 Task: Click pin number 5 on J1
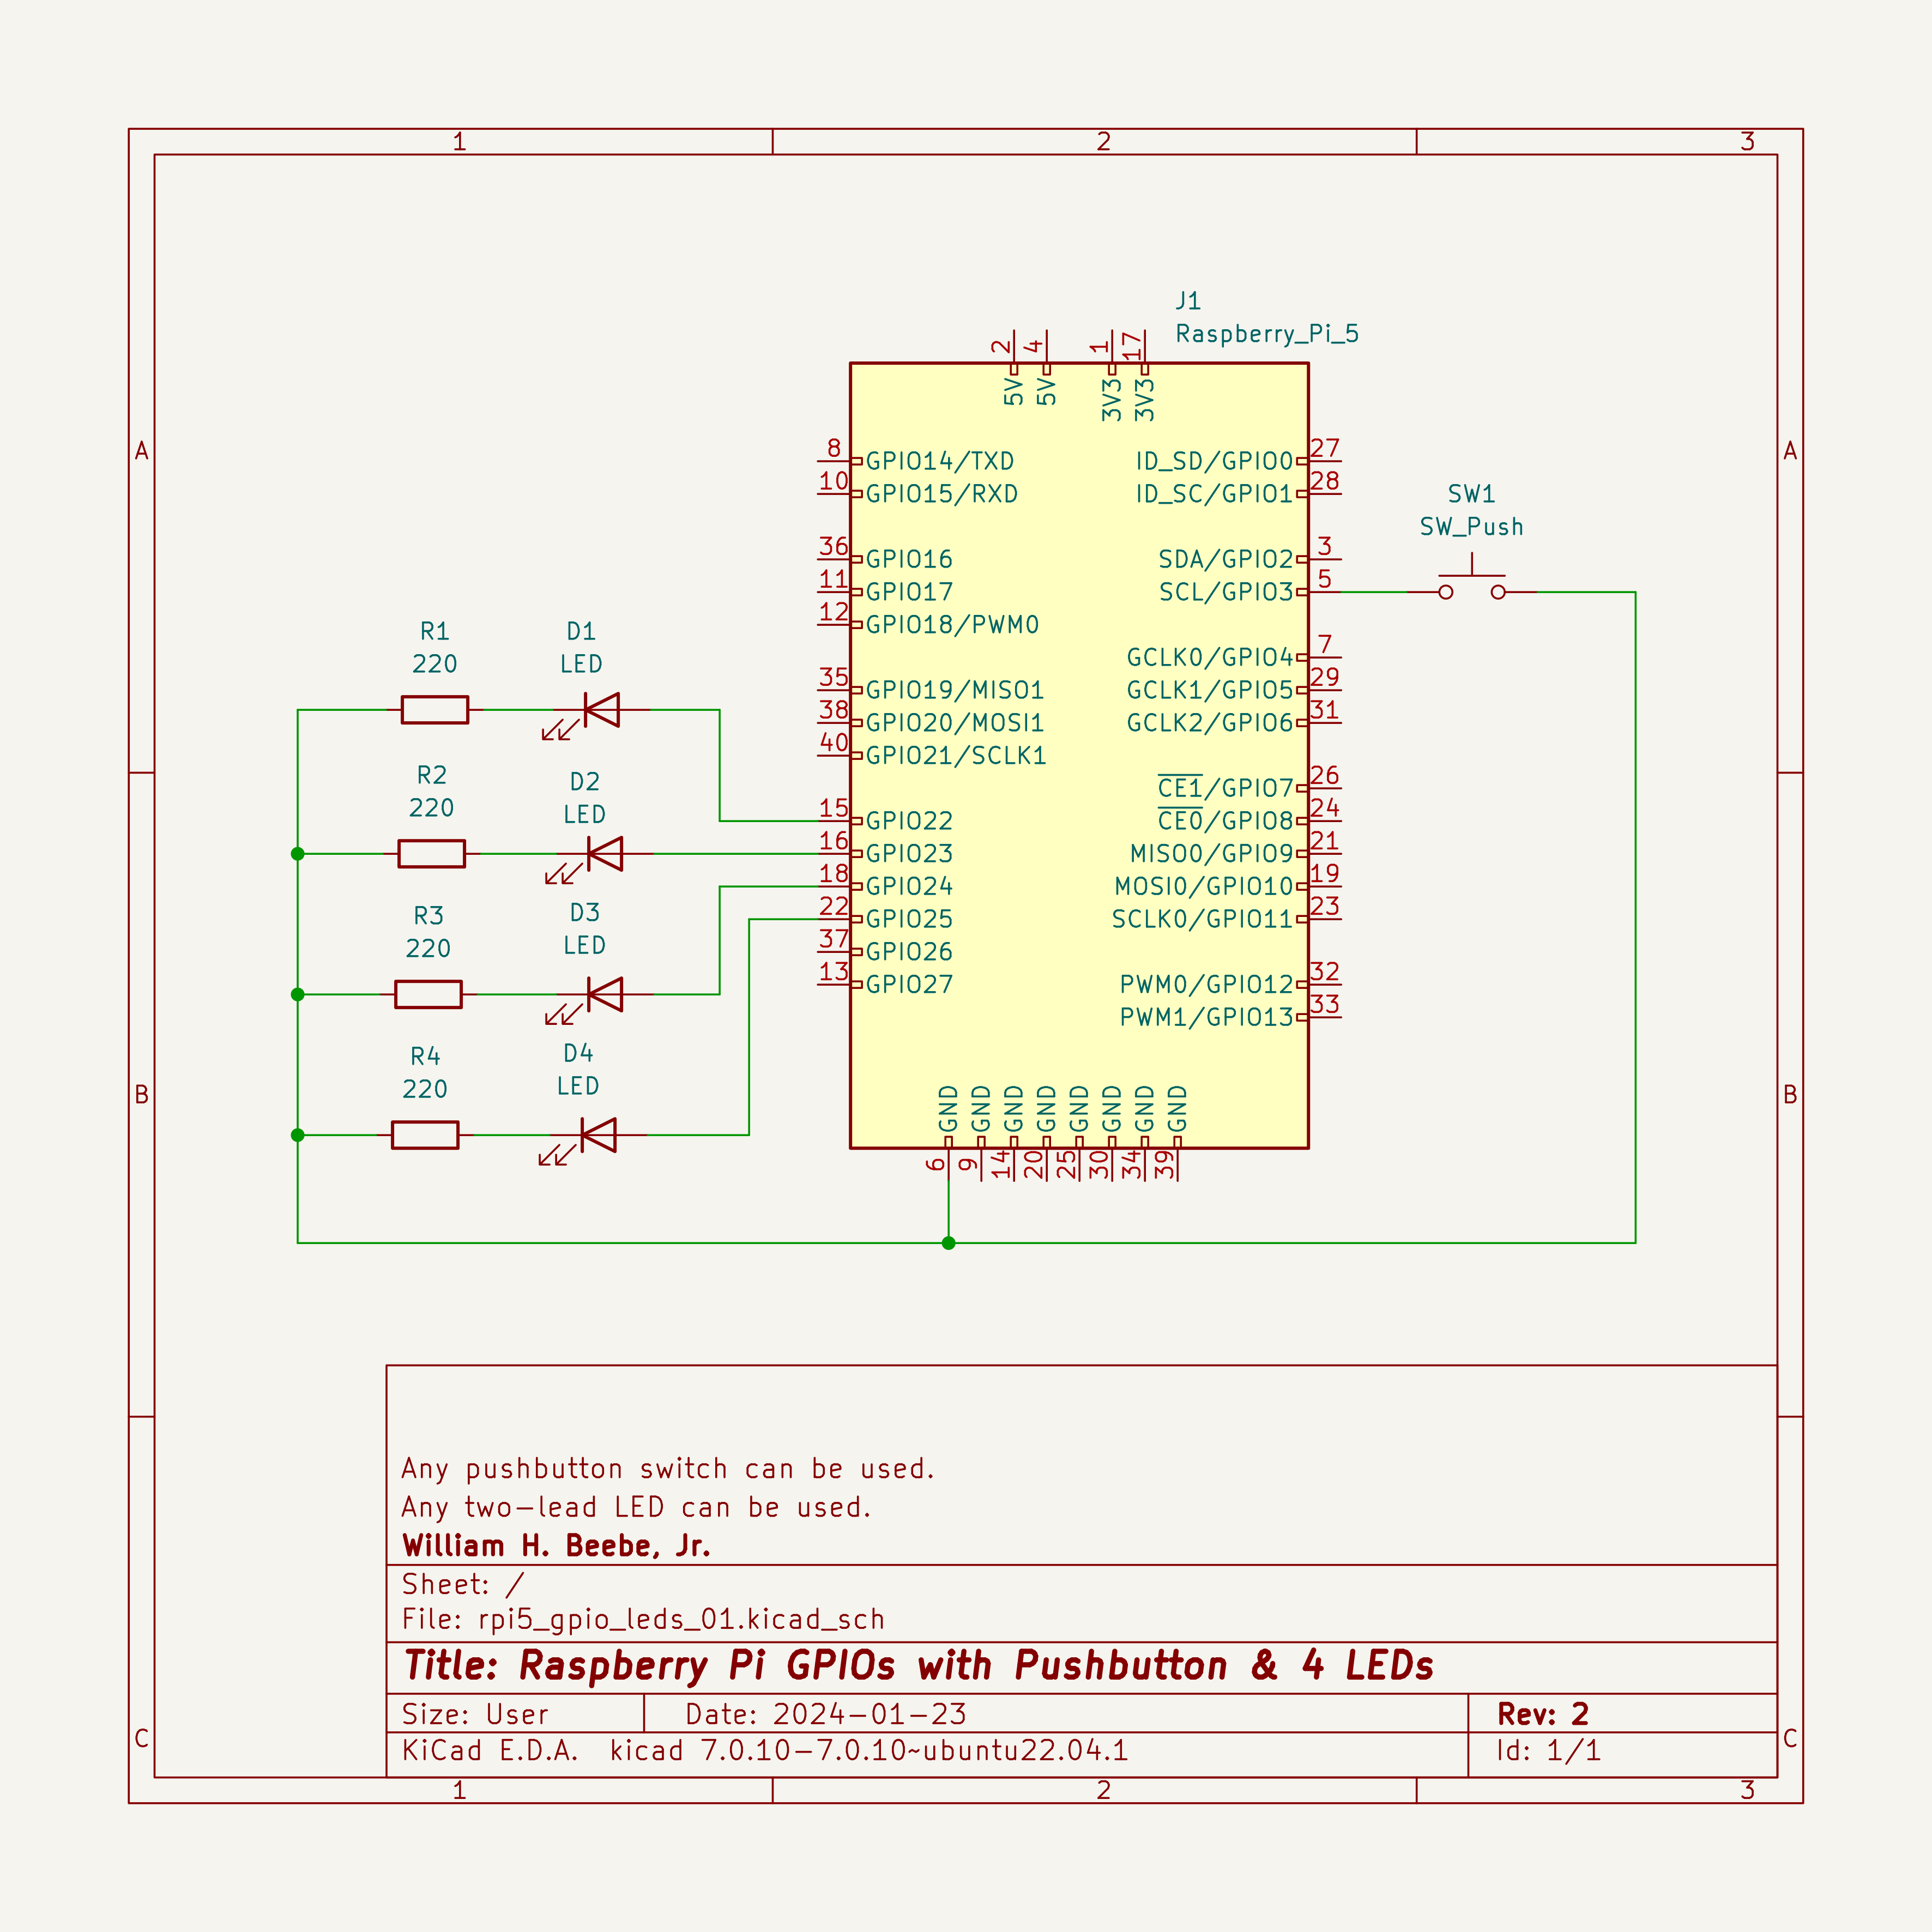(1324, 579)
